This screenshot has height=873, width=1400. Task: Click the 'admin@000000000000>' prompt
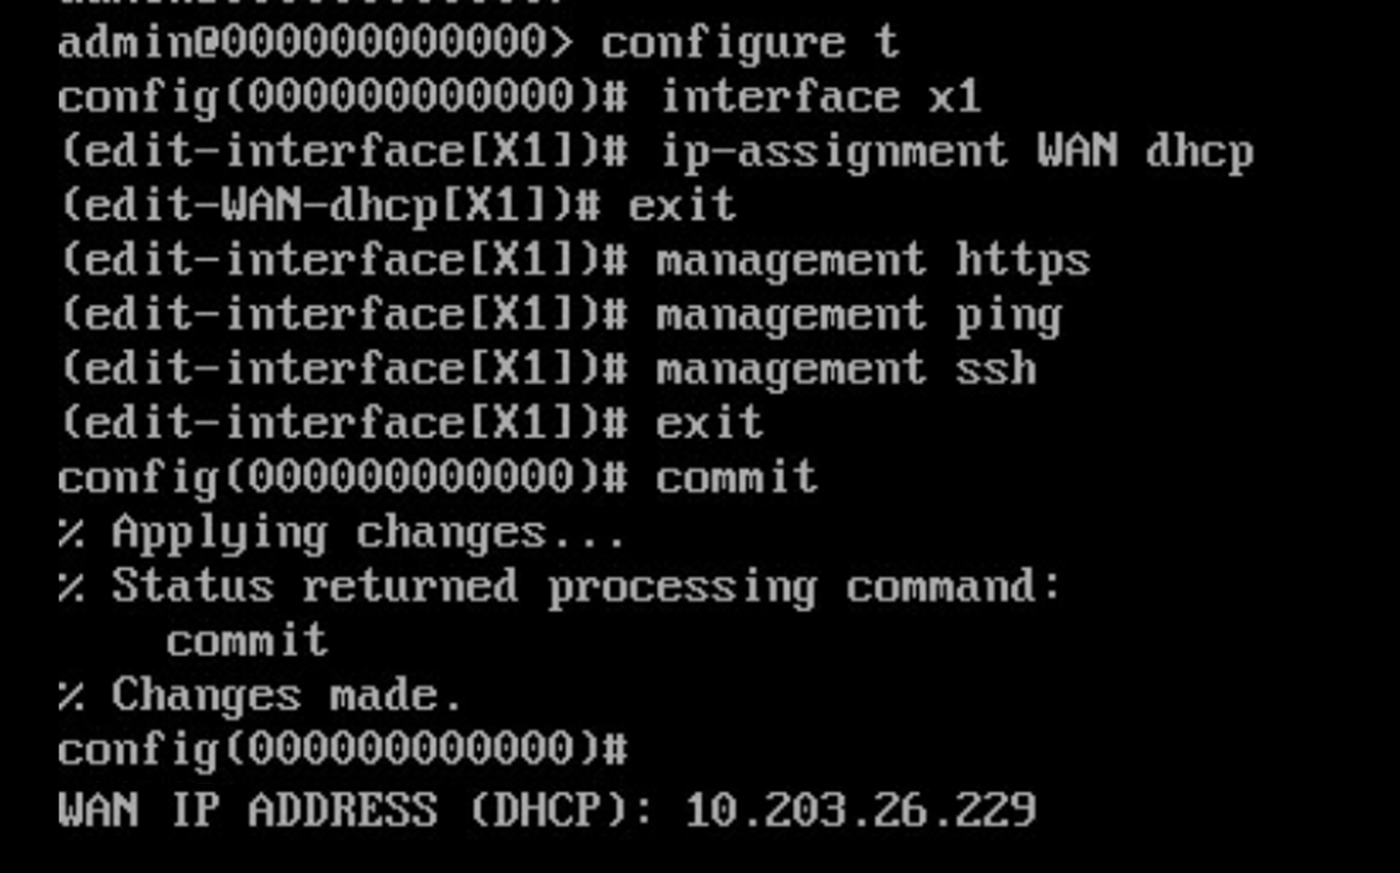[x=315, y=43]
